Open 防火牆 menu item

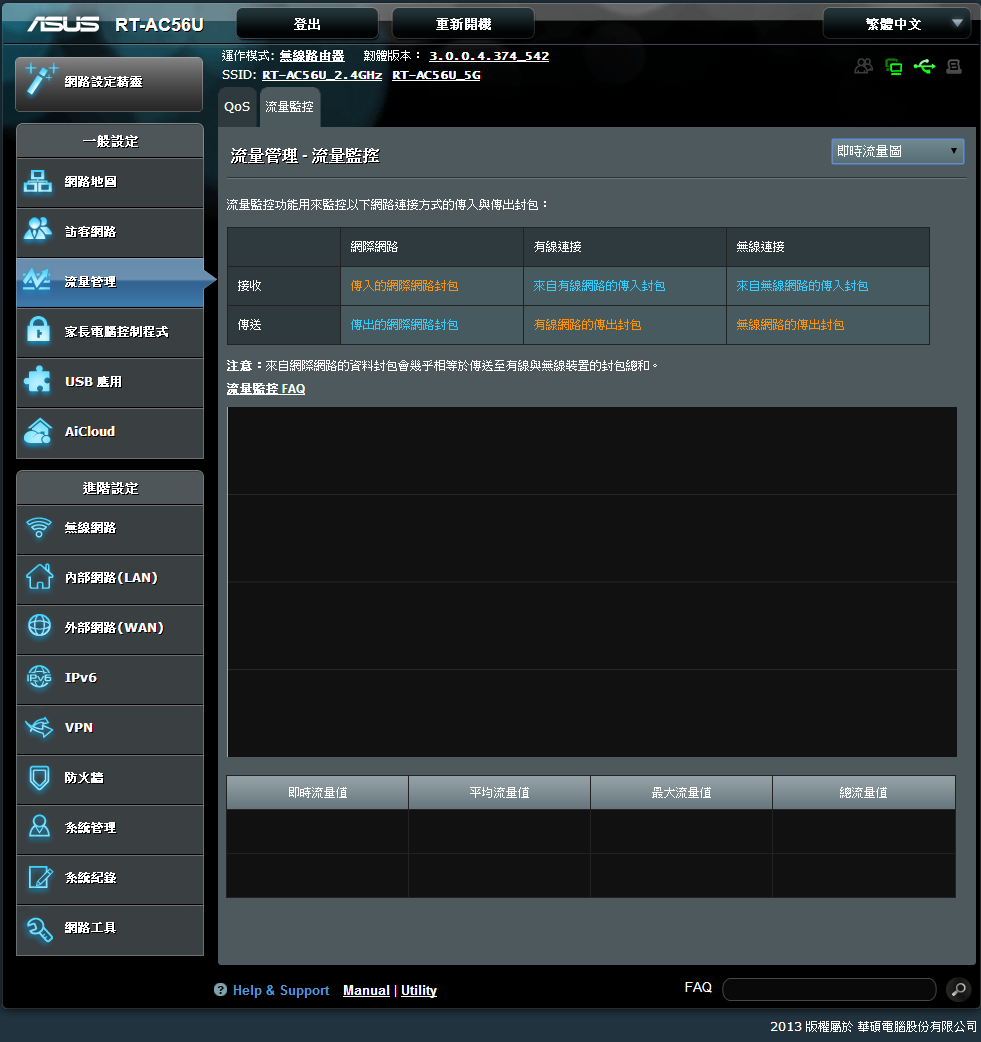click(x=110, y=778)
